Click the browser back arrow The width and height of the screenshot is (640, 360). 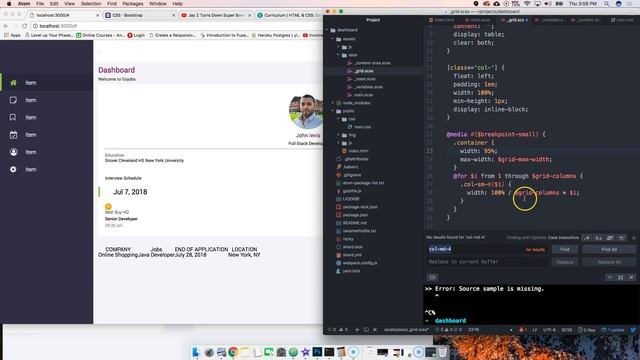[6, 26]
